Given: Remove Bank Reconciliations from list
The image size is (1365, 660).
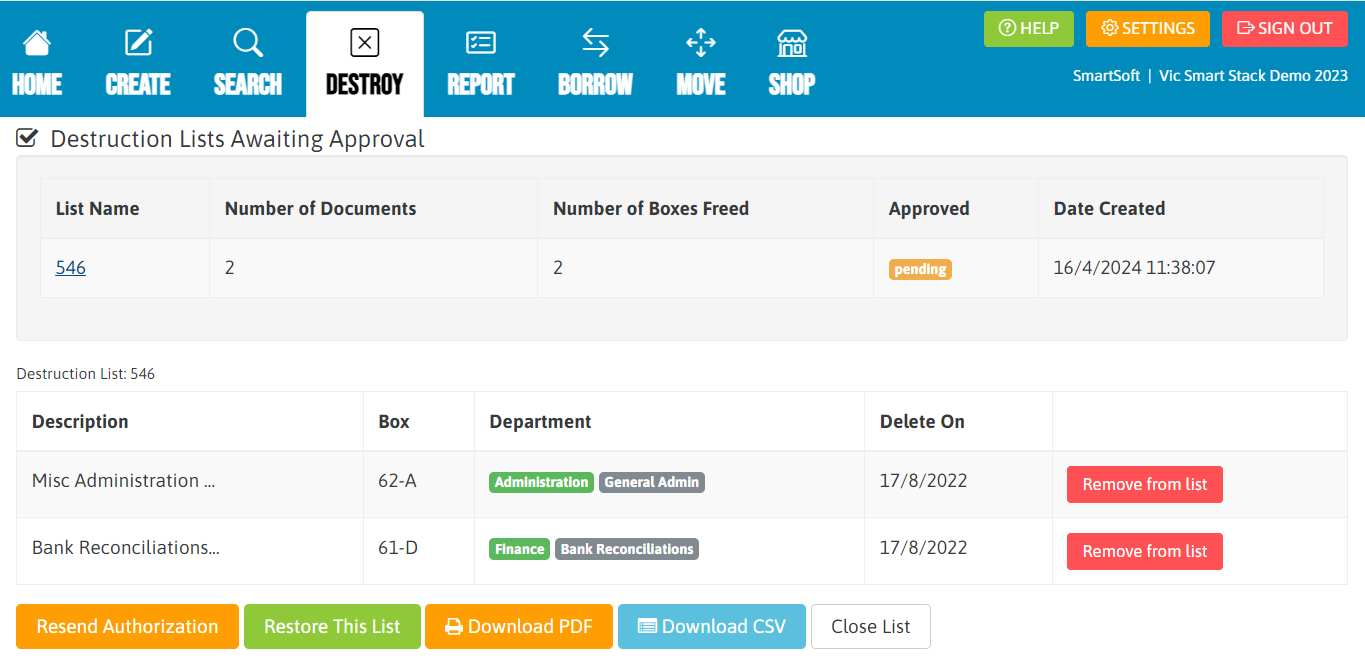Looking at the screenshot, I should click(1145, 551).
